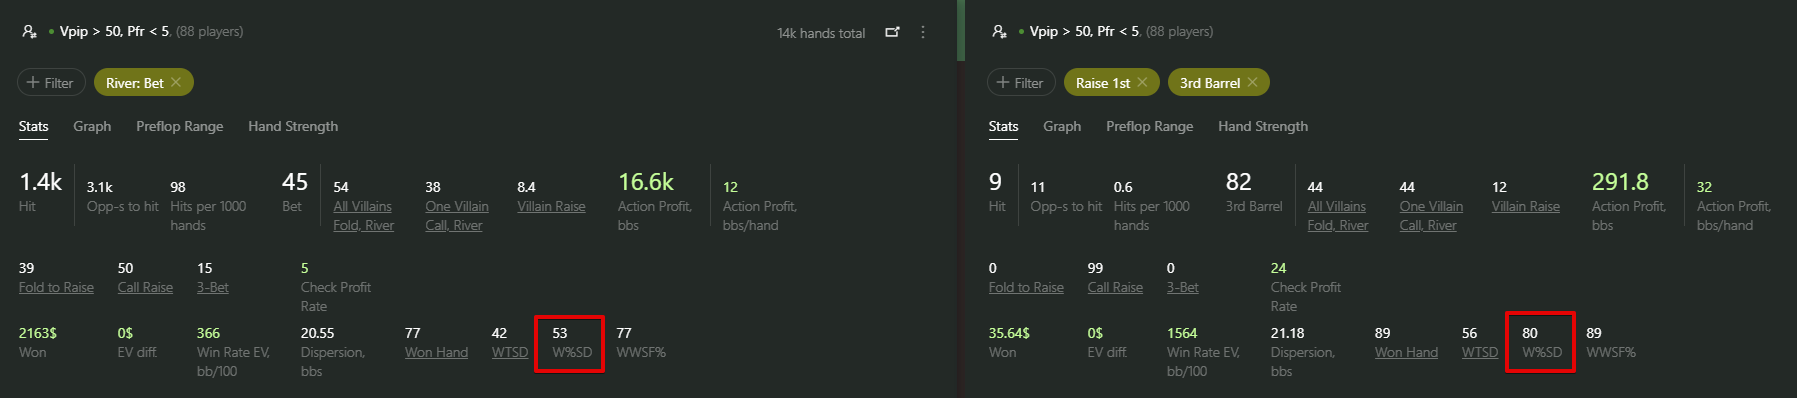Add a filter in the right panel
The image size is (1797, 398).
(x=1021, y=82)
